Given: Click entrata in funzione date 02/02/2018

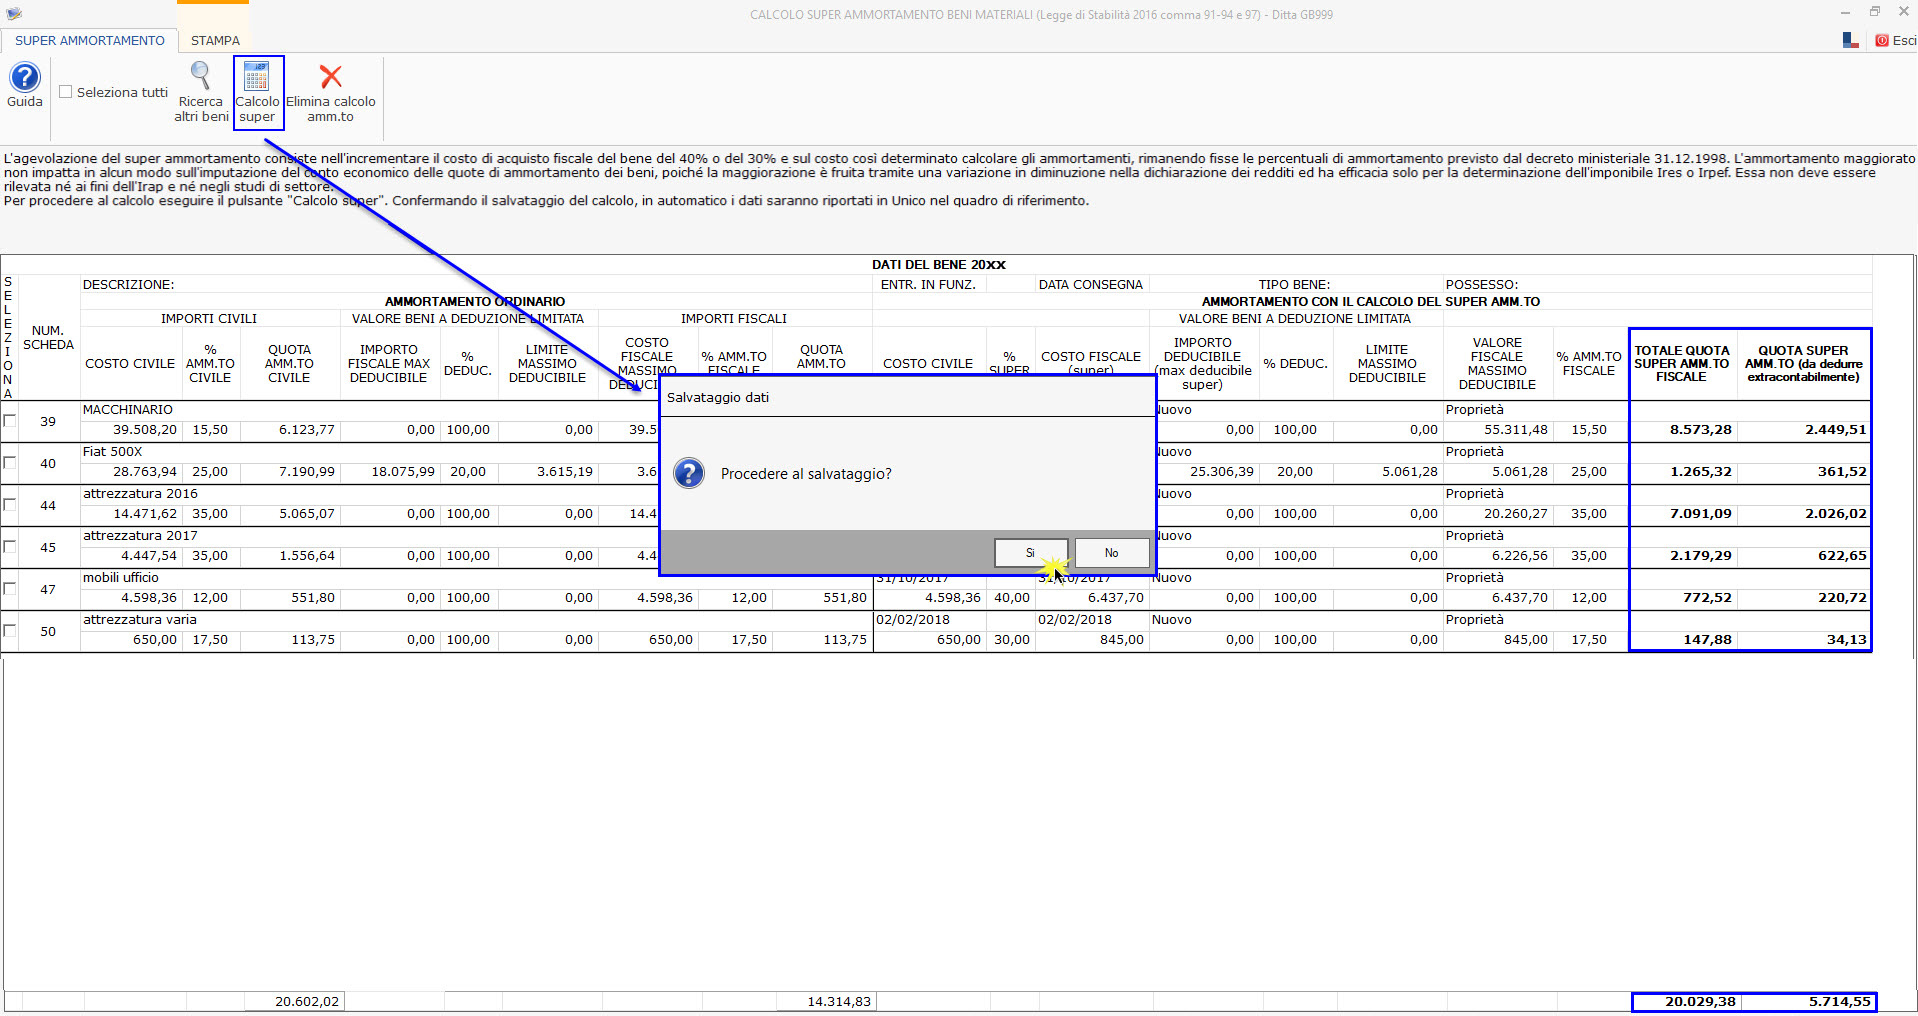Looking at the screenshot, I should pyautogui.click(x=913, y=620).
